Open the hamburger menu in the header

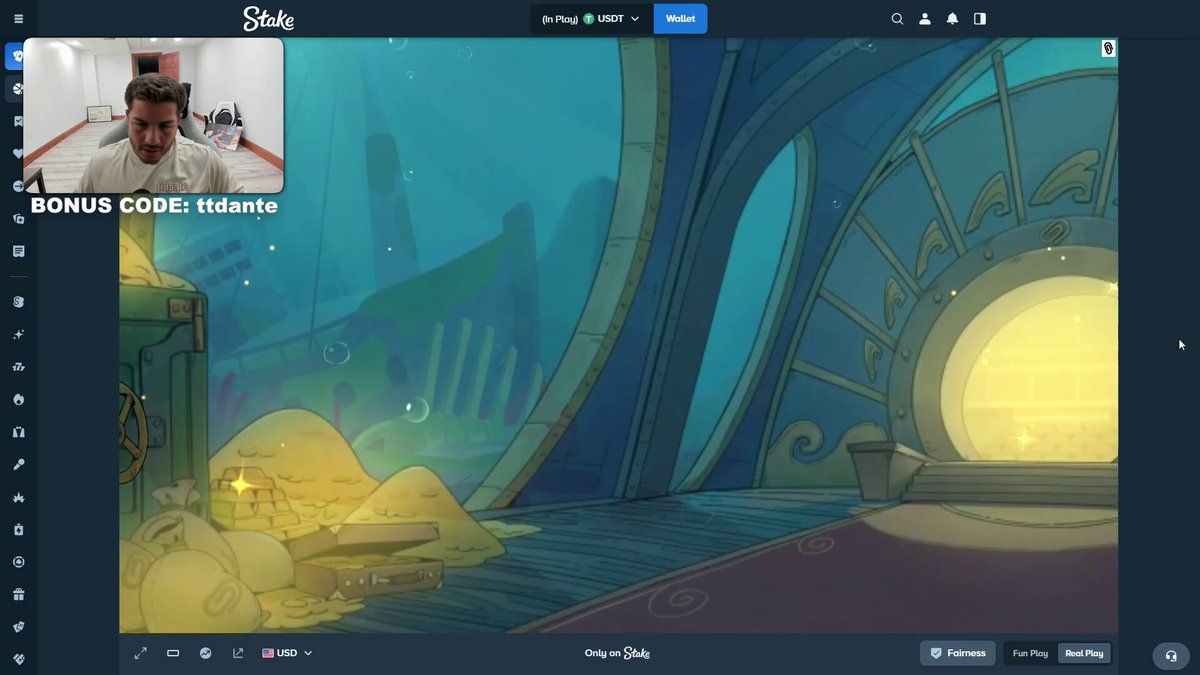point(18,19)
